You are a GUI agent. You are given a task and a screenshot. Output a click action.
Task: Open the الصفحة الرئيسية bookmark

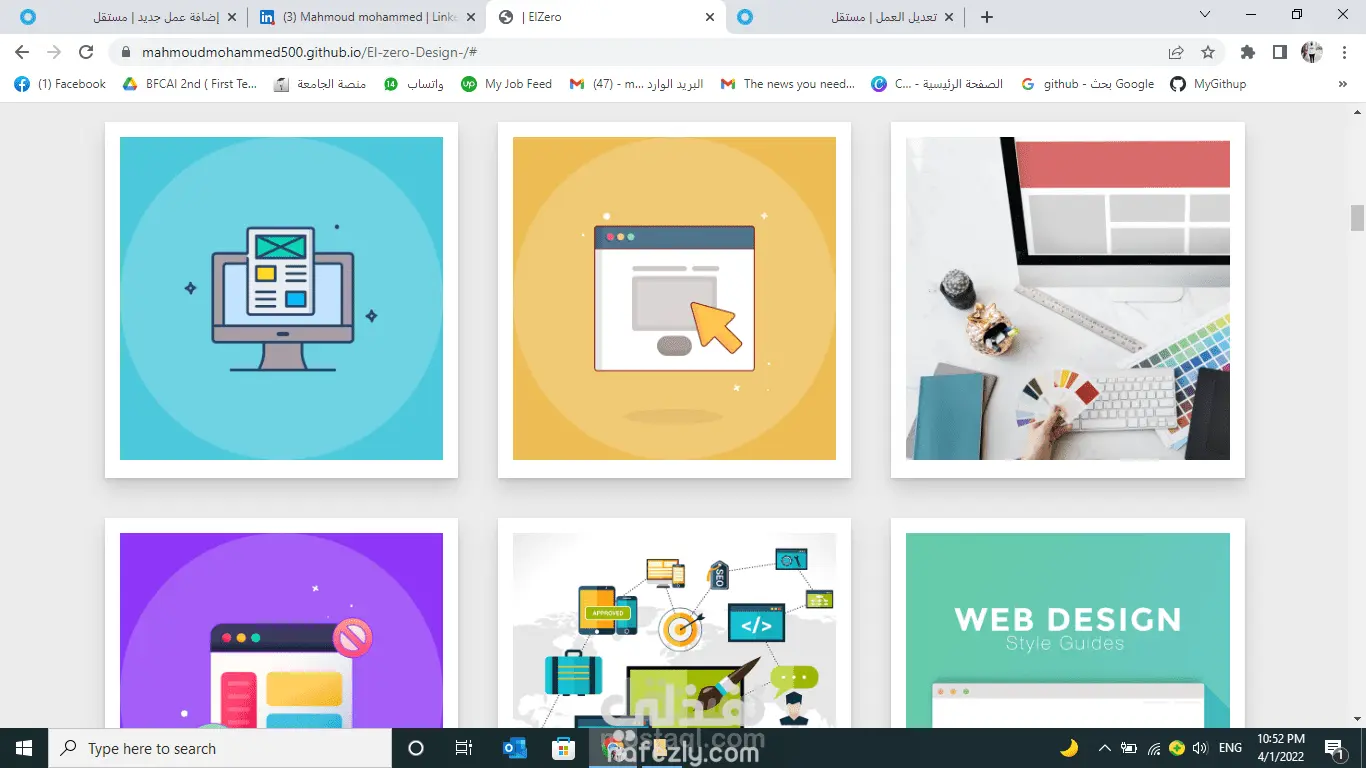937,84
